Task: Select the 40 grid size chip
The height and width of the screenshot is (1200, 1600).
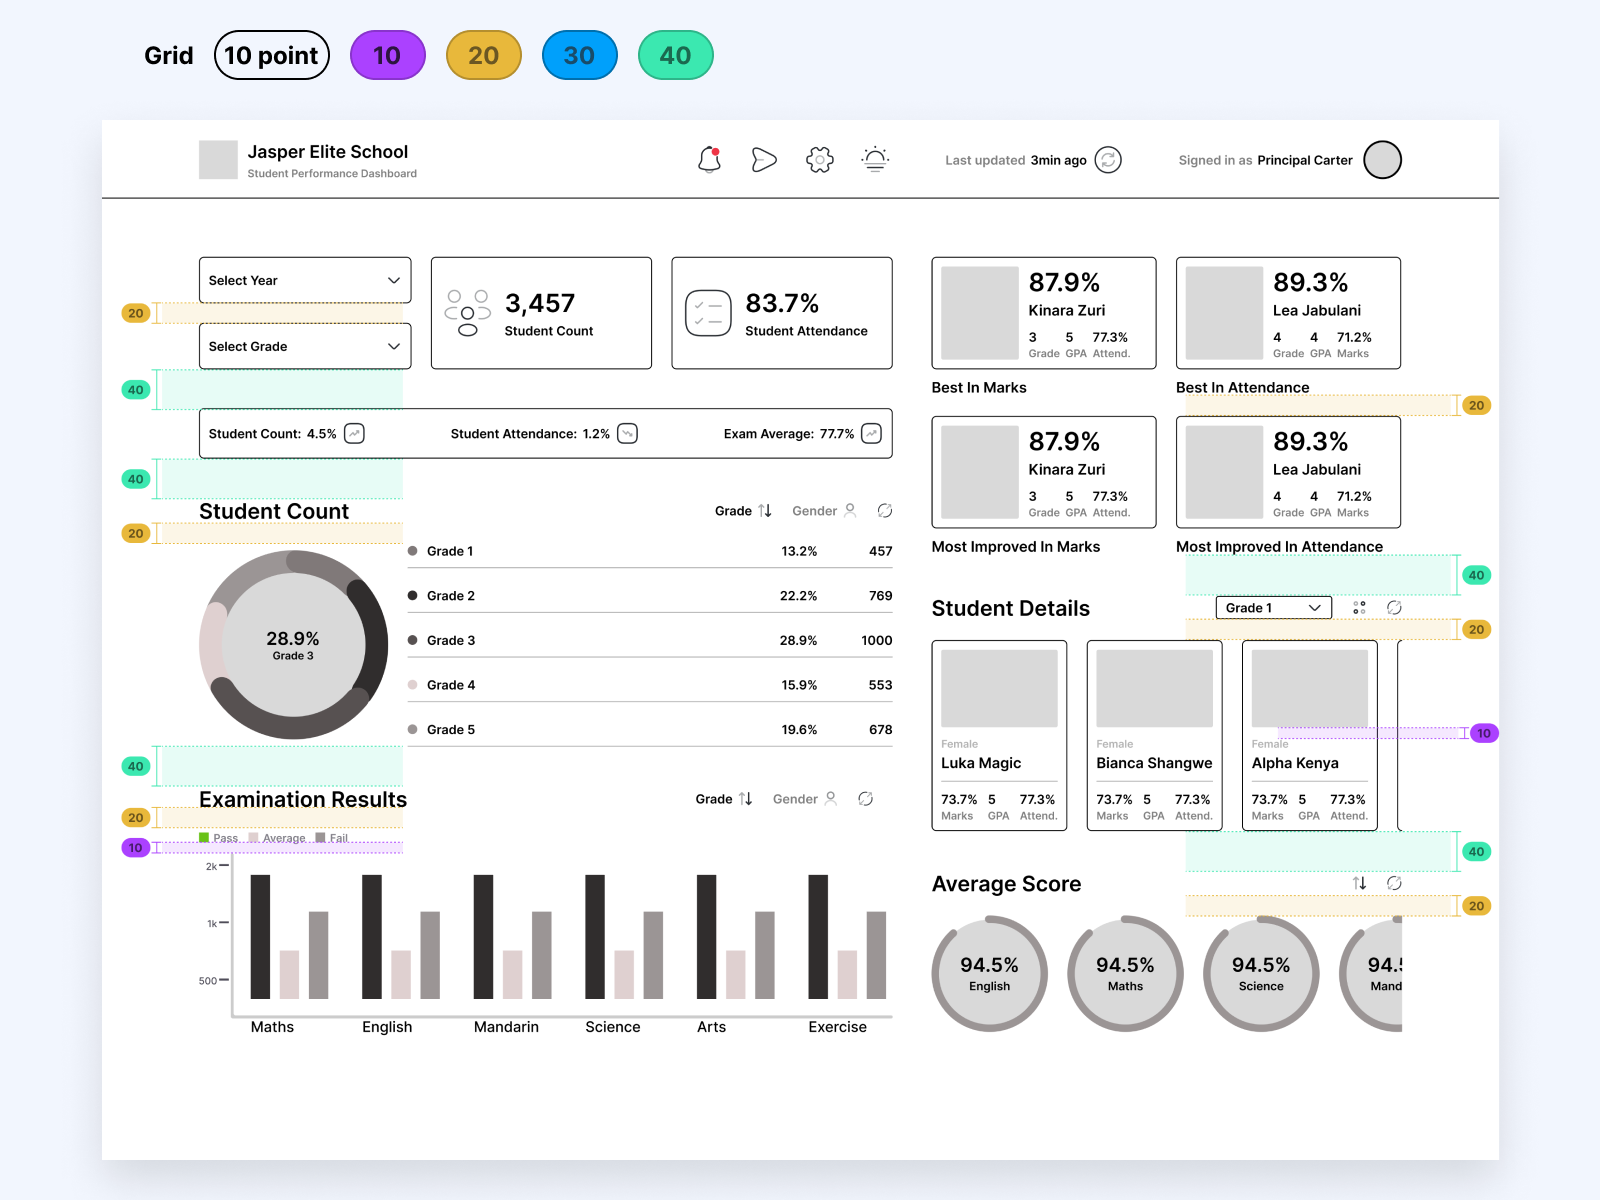Action: 675,55
